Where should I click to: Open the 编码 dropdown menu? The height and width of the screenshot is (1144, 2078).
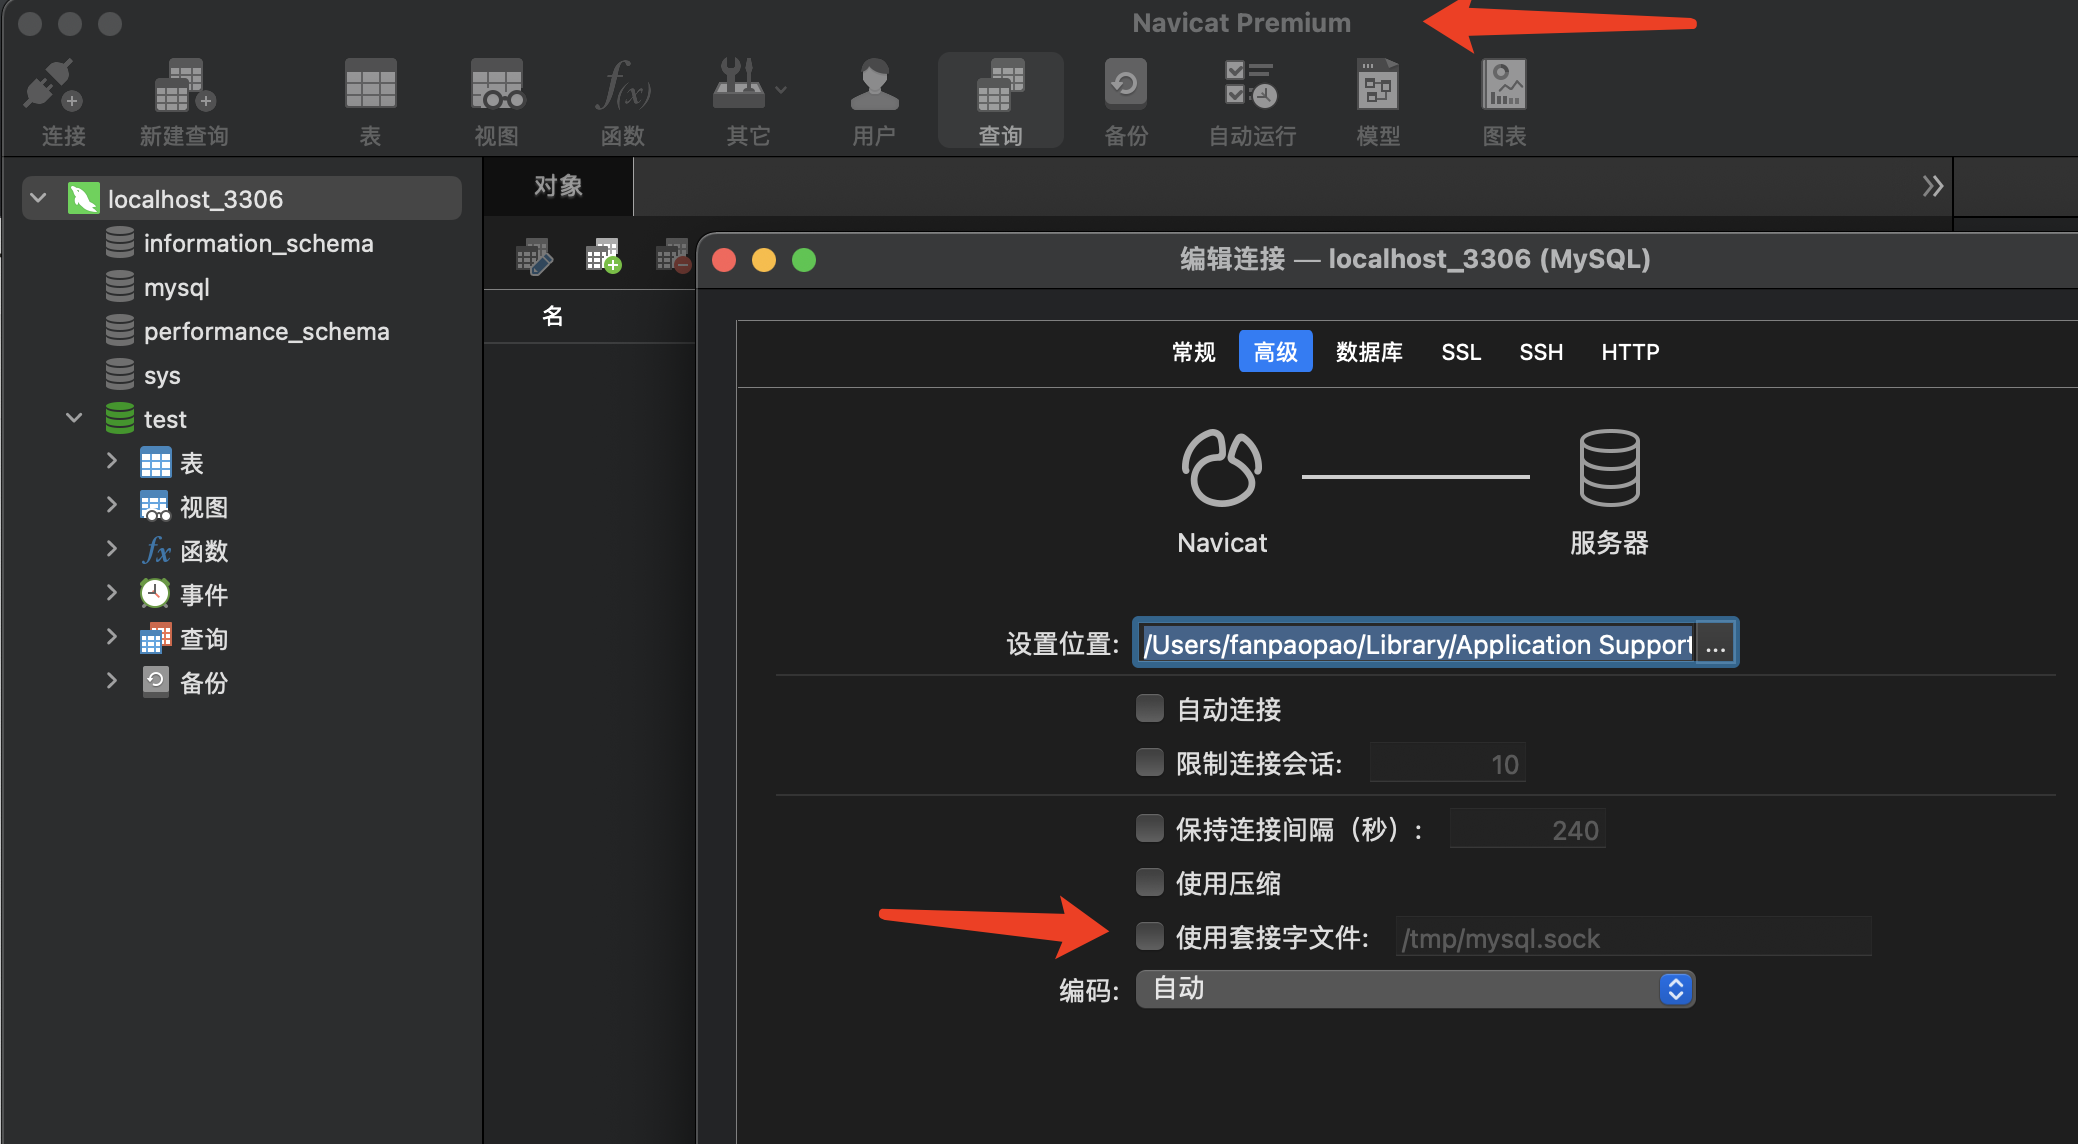click(x=1675, y=989)
